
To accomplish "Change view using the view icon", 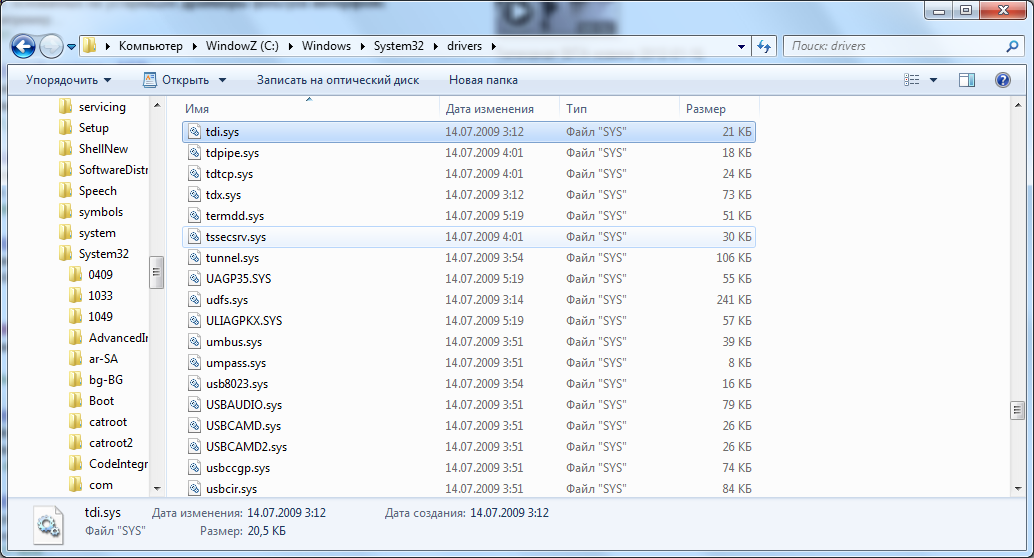I will [x=912, y=80].
